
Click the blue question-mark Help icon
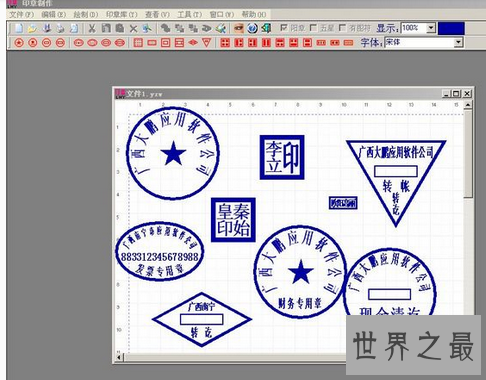[x=252, y=28]
